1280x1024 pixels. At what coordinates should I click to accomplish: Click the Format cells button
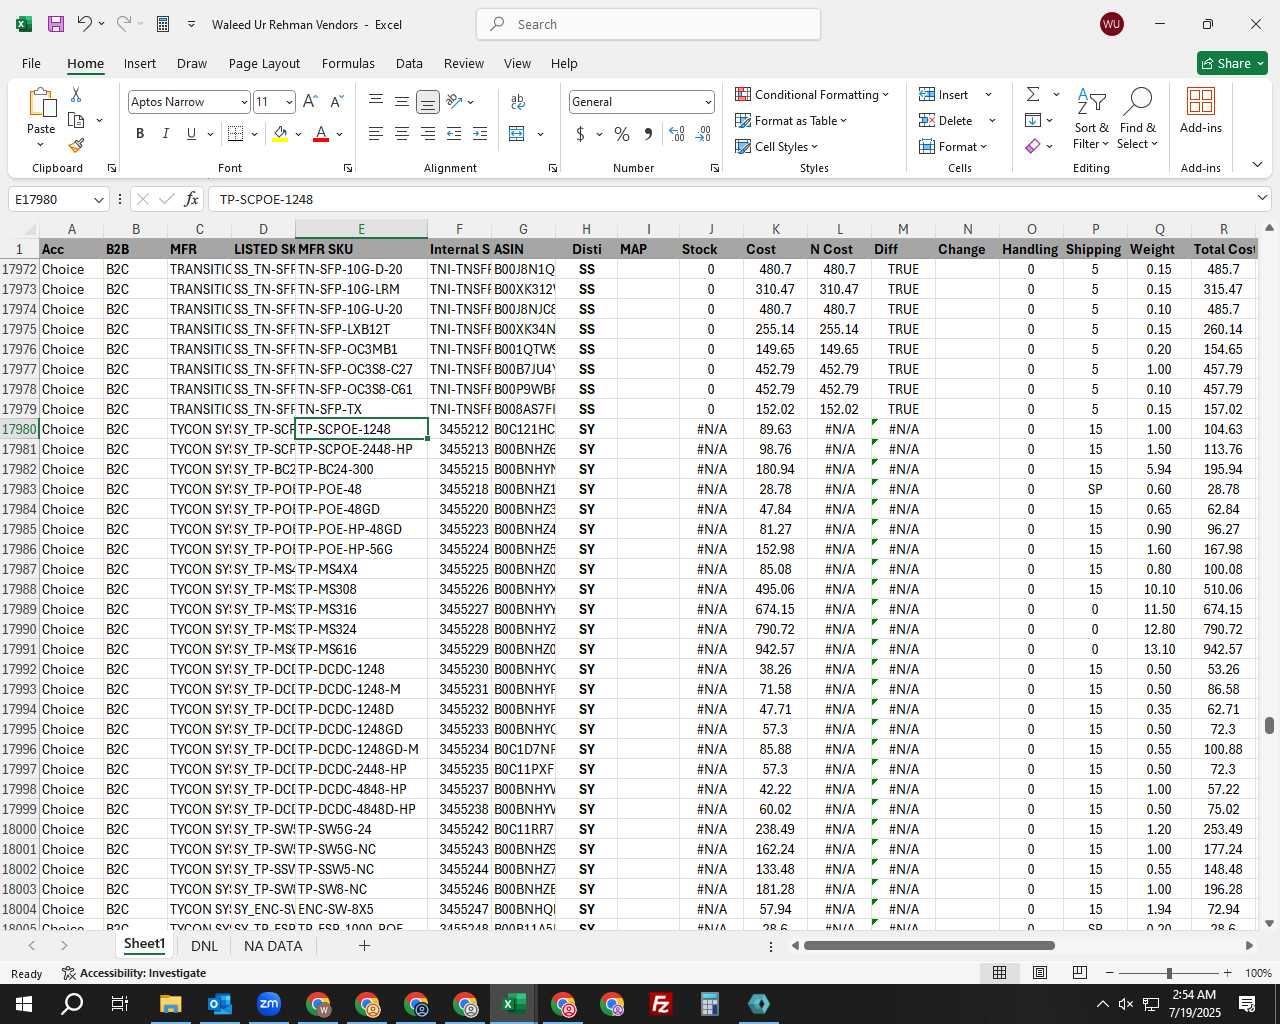pos(953,146)
